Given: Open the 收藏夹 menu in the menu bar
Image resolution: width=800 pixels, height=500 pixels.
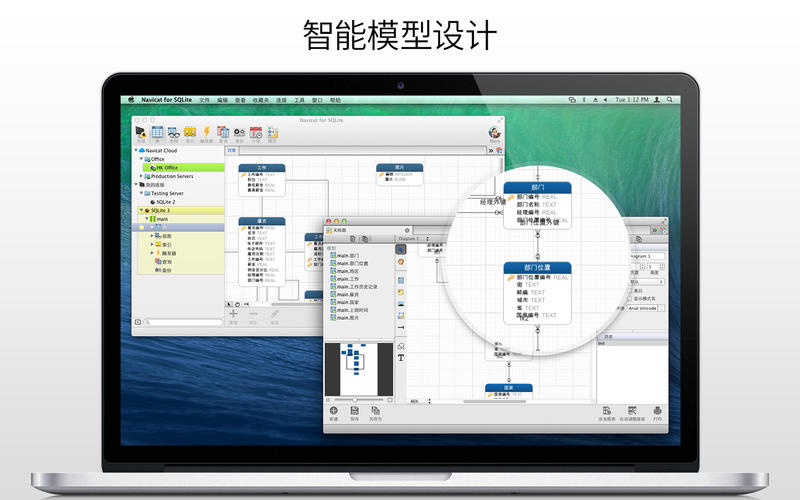Looking at the screenshot, I should click(x=260, y=100).
